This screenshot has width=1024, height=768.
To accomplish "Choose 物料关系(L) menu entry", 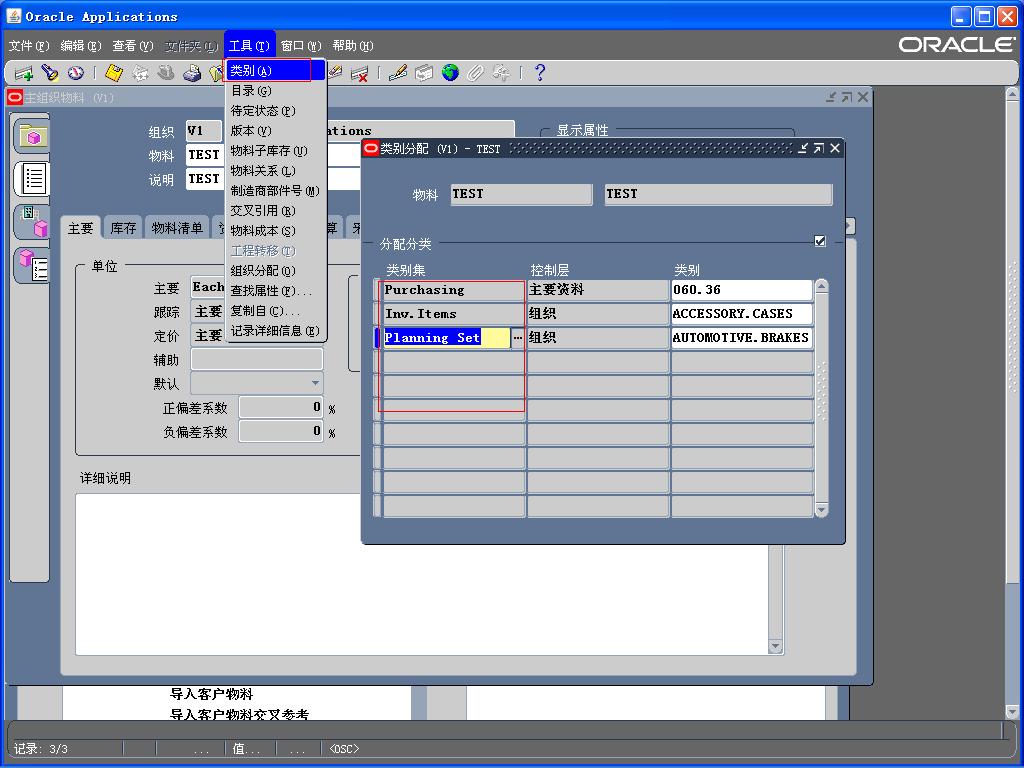I will point(275,171).
